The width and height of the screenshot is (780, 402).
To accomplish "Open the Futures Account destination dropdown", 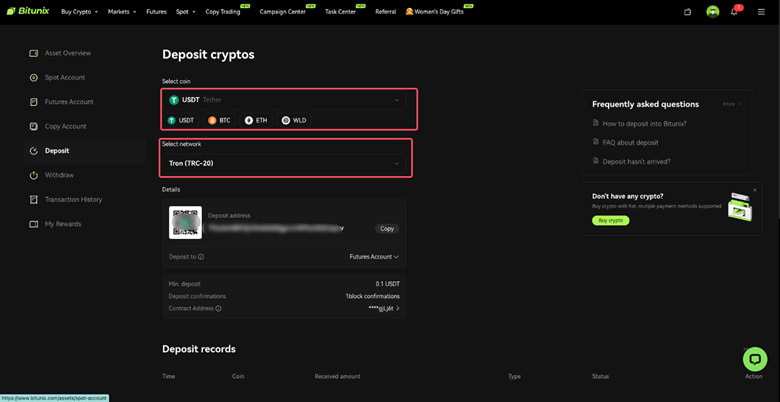I will 373,257.
